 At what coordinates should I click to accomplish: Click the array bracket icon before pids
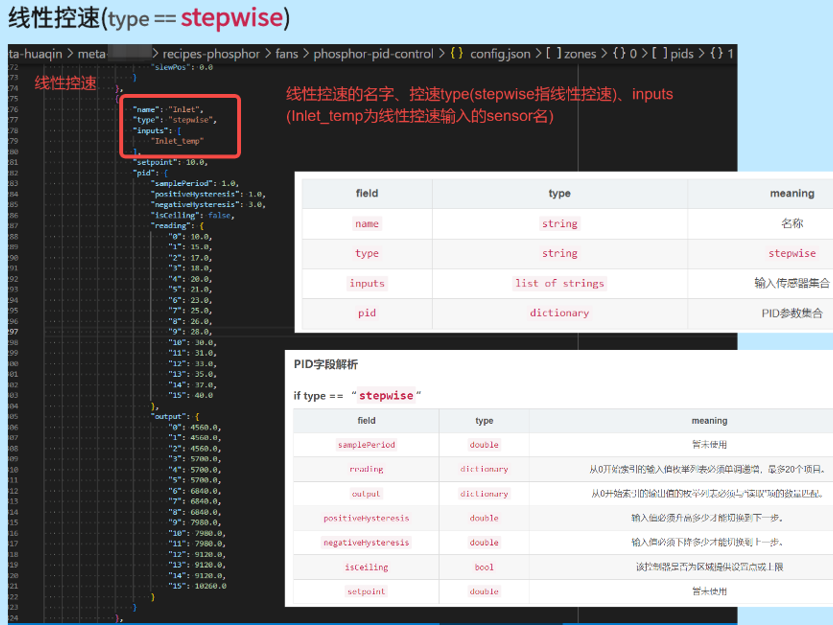(x=660, y=54)
